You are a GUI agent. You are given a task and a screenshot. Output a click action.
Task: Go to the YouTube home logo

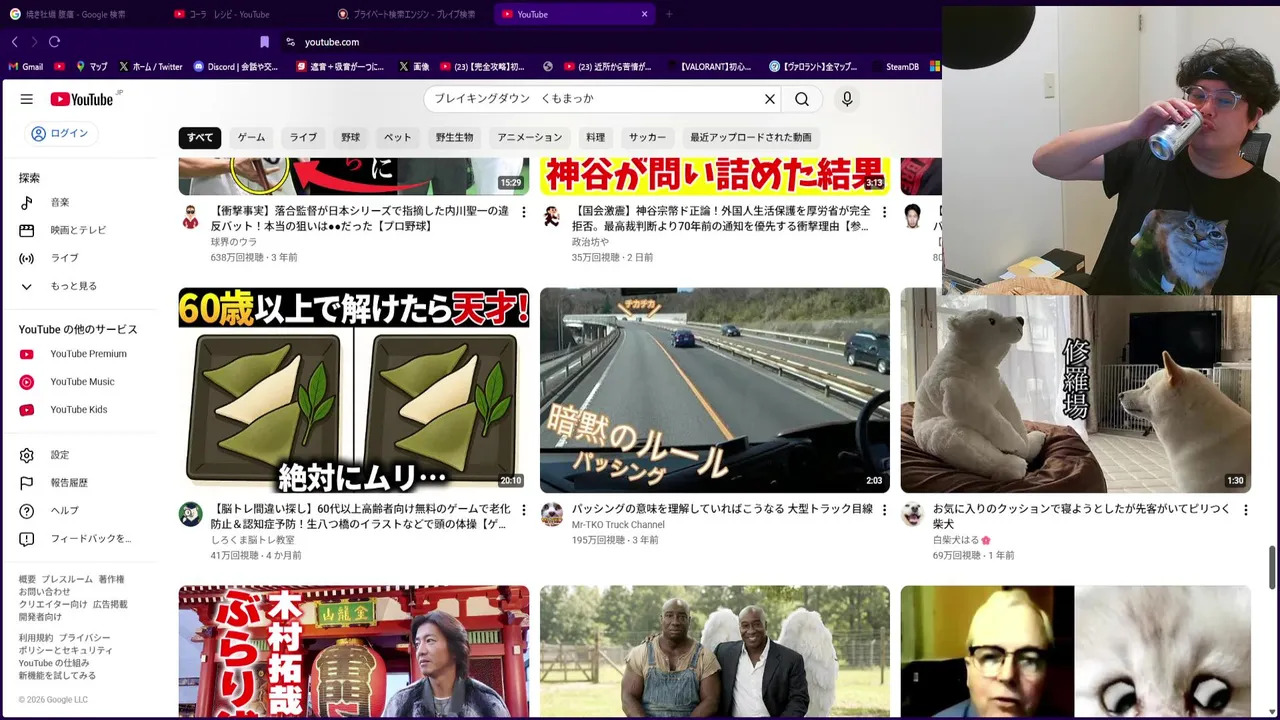82,99
